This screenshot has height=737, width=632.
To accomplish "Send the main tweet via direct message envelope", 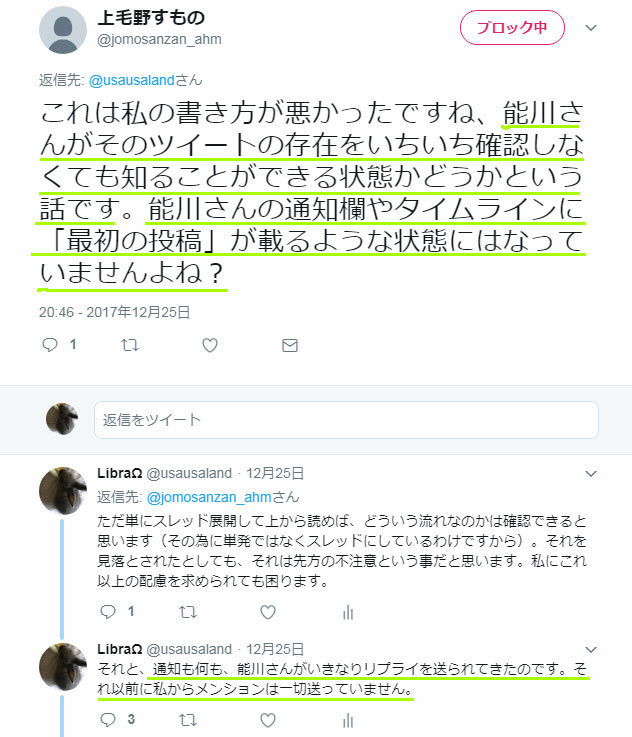I will 289,345.
